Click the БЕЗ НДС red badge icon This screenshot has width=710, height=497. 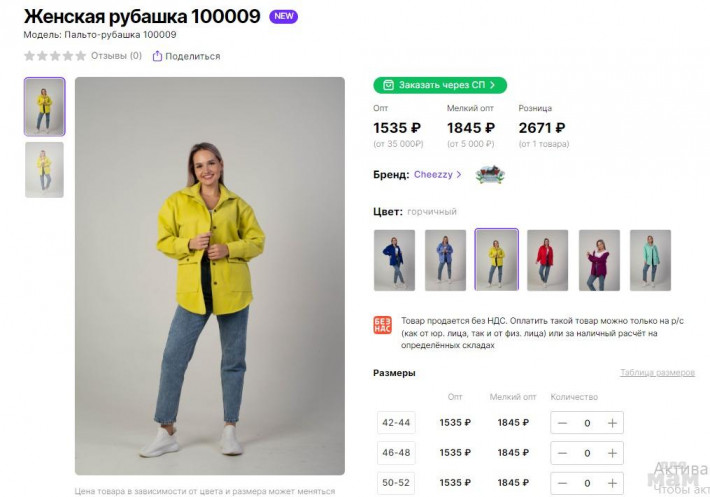[x=382, y=326]
